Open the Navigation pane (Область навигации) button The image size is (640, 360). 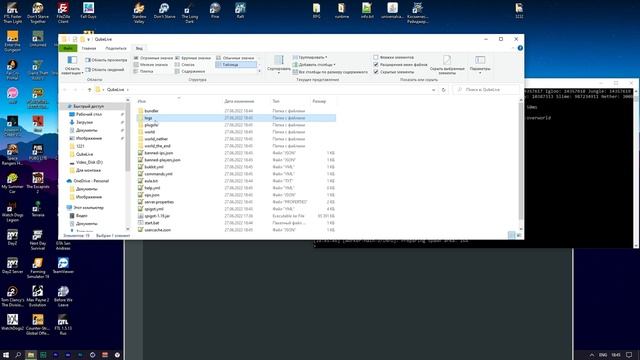click(x=72, y=65)
